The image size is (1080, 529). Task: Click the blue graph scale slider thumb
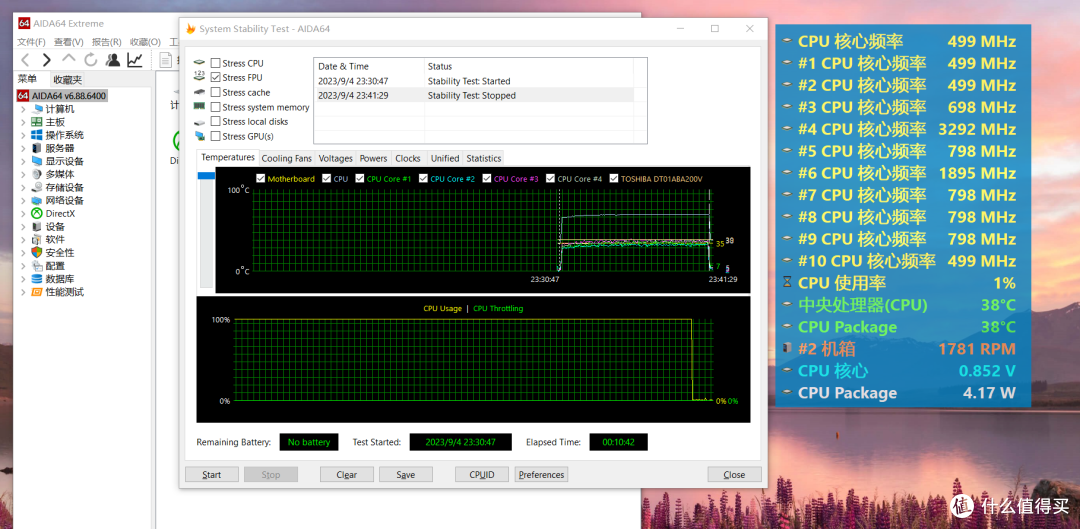tap(206, 176)
